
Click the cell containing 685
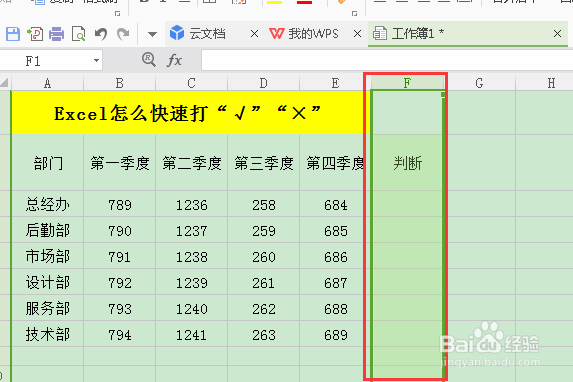point(335,230)
